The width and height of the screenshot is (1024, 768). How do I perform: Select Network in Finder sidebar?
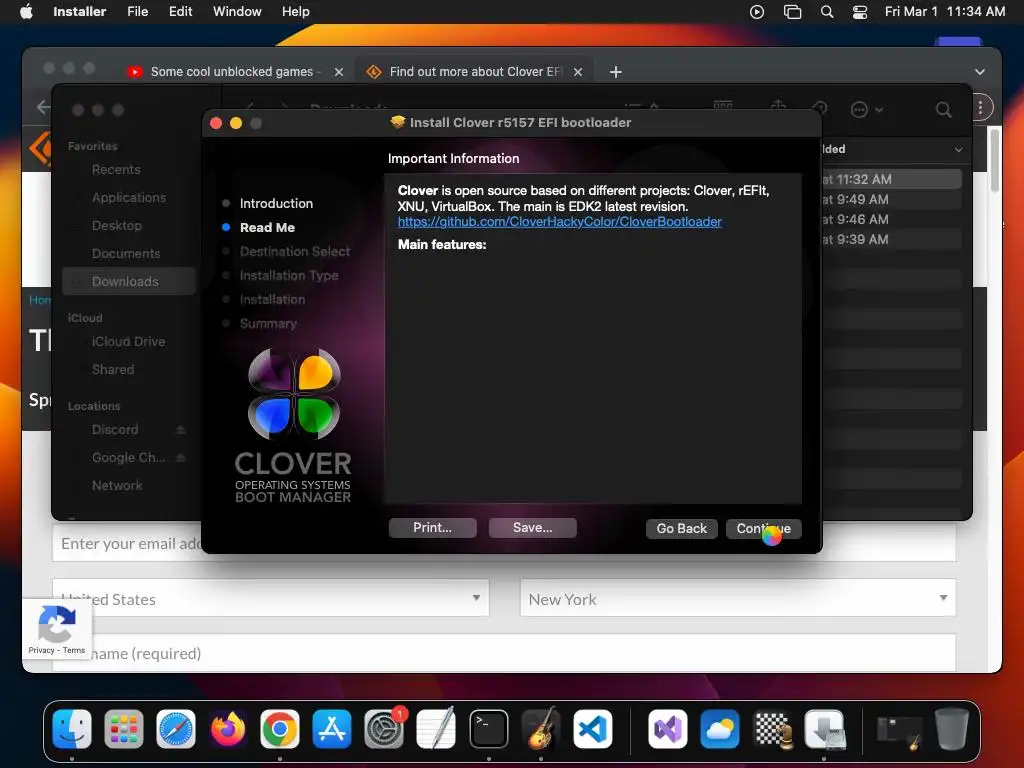(117, 485)
